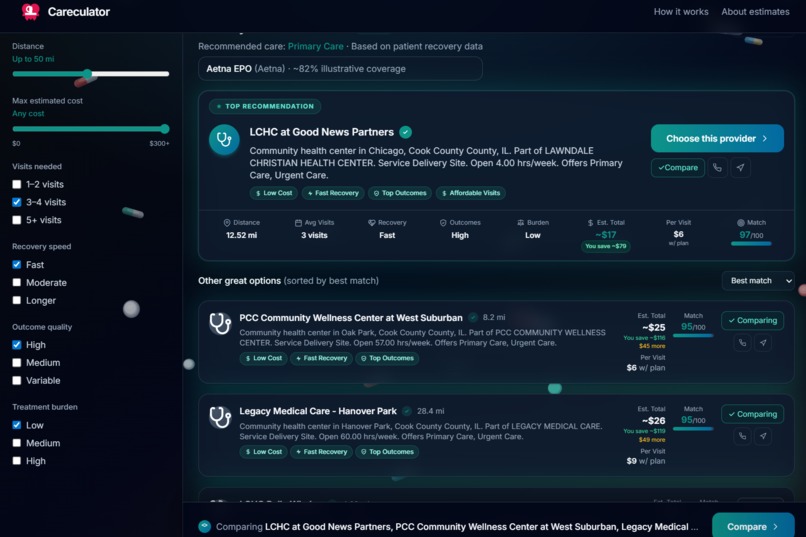This screenshot has width=806, height=537.
Task: Click verified badge beside Legacy Medical Care - Hanover Park
Action: pyautogui.click(x=407, y=411)
